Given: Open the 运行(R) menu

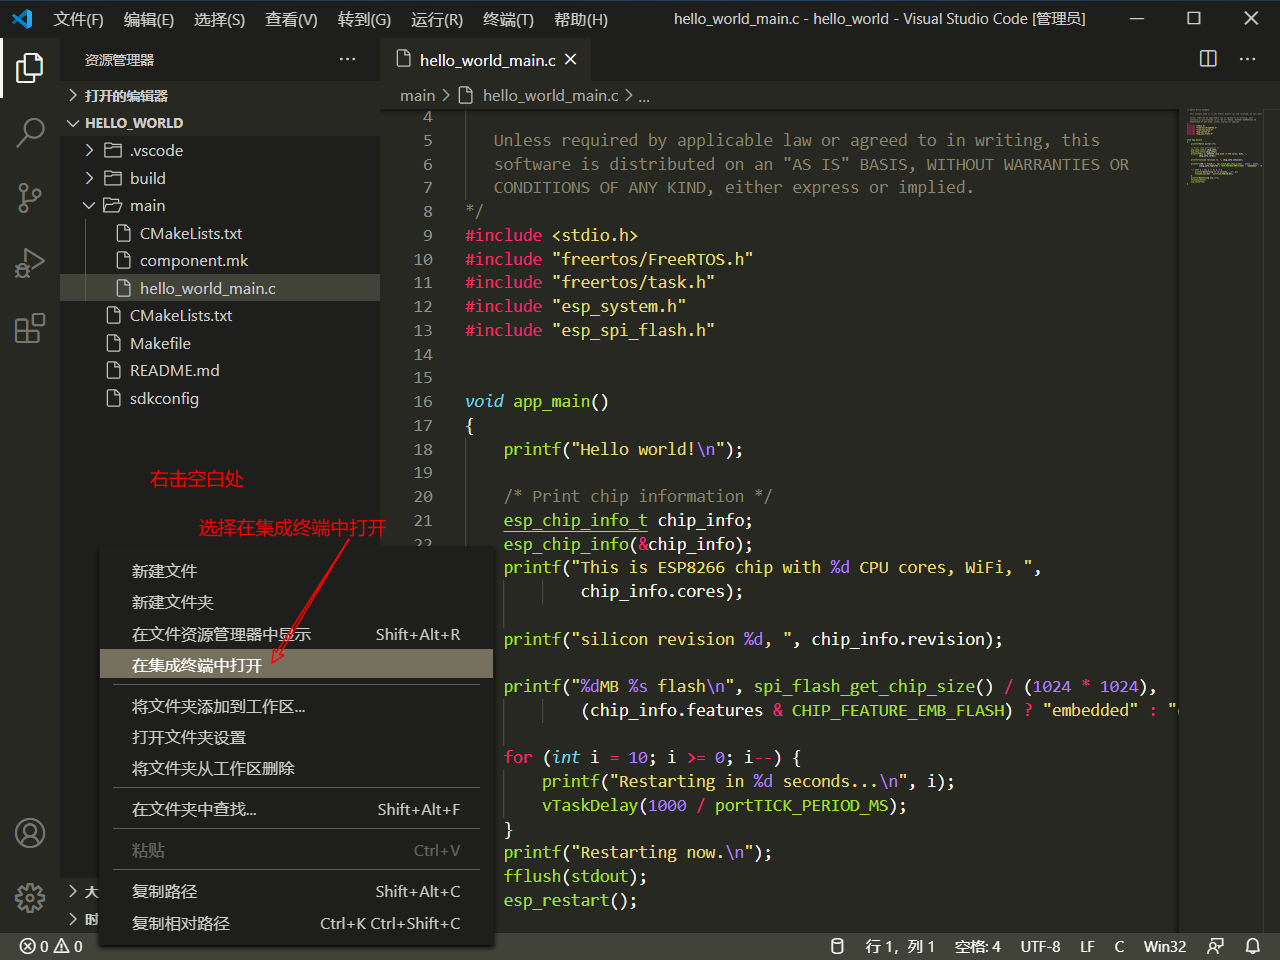Looking at the screenshot, I should (437, 19).
